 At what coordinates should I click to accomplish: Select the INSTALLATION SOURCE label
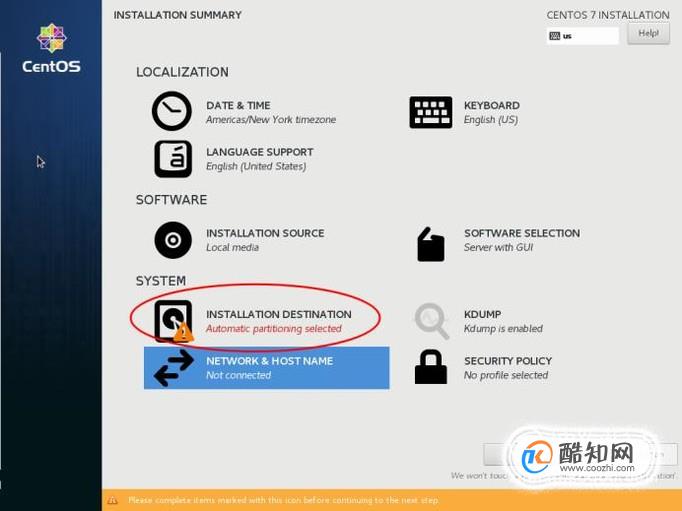265,233
